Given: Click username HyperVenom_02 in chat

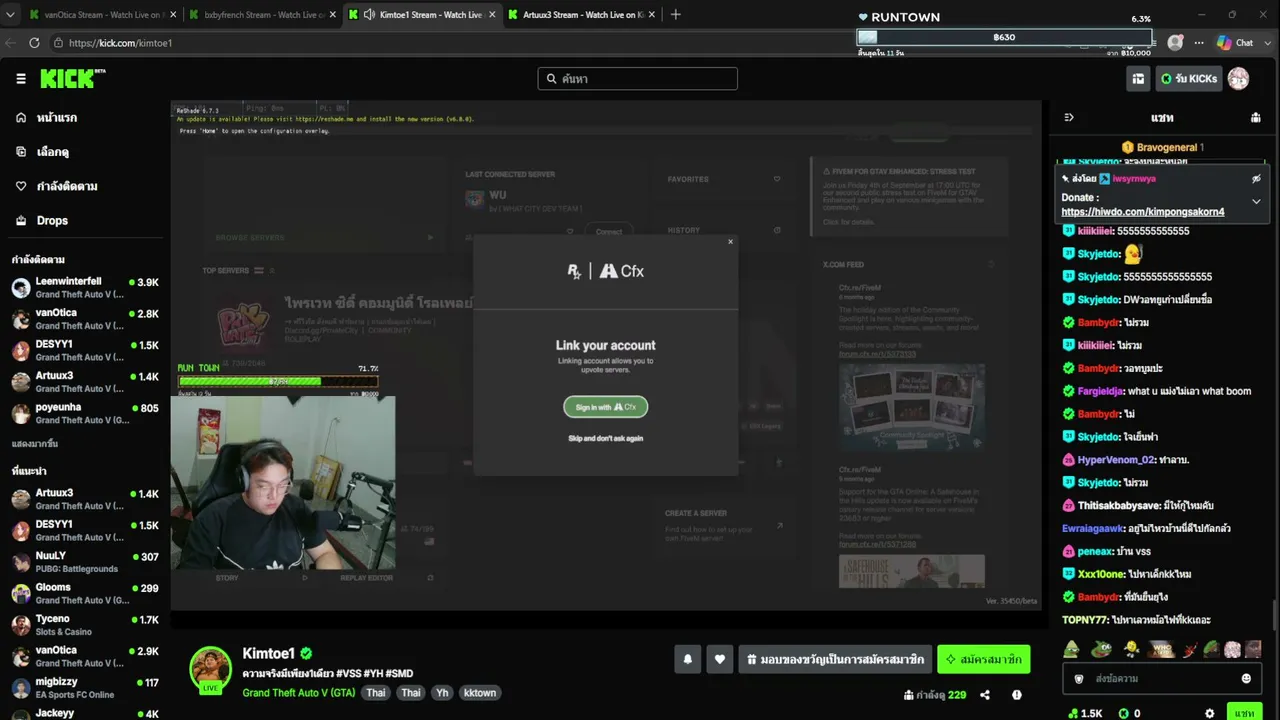Looking at the screenshot, I should (1117, 460).
